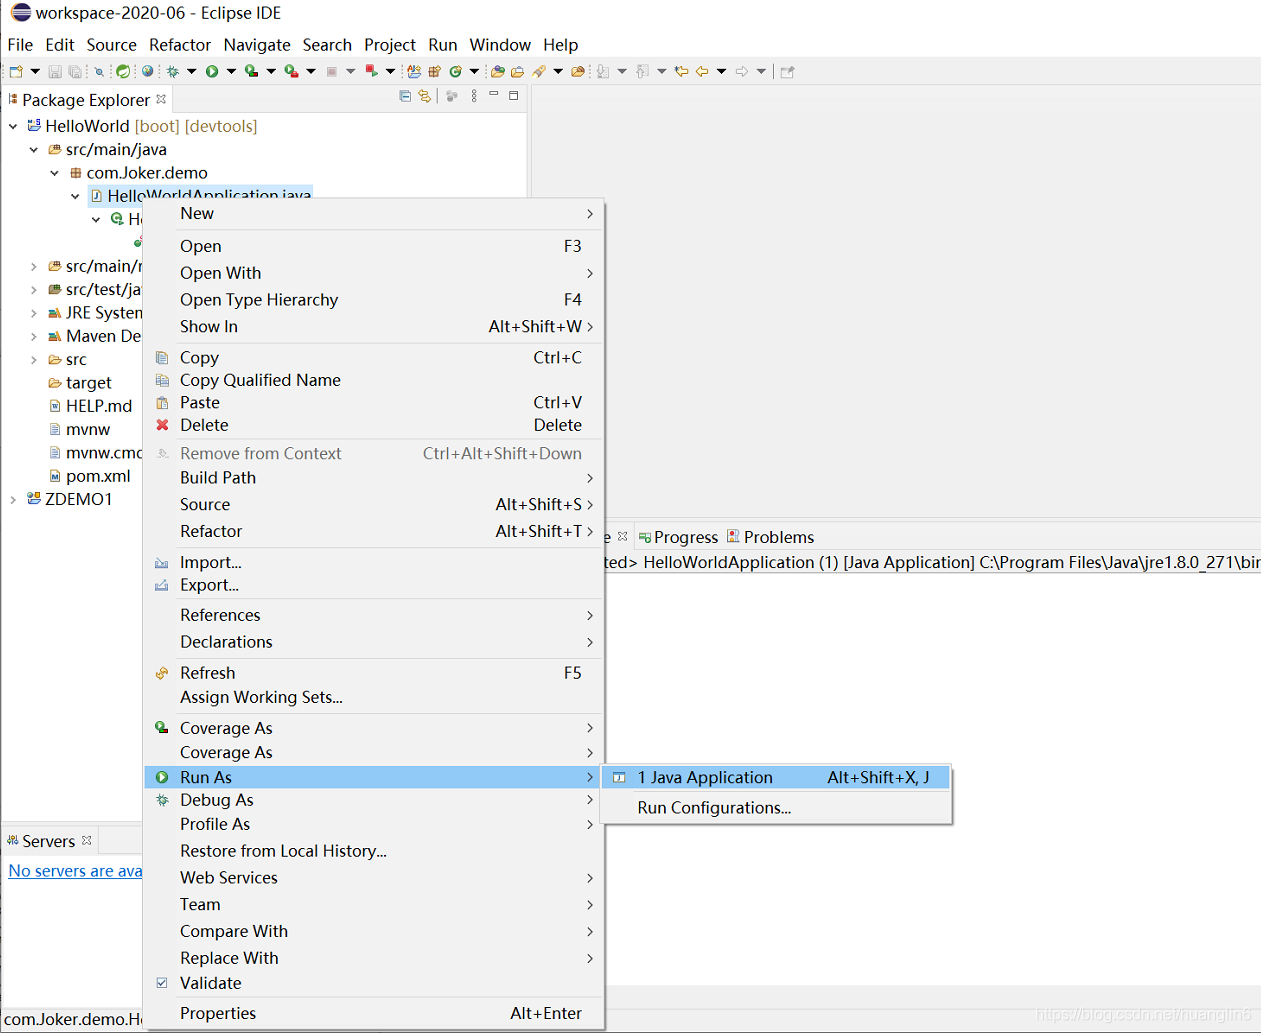Open the Refactor menu in menu bar
The width and height of the screenshot is (1261, 1033).
(x=180, y=45)
